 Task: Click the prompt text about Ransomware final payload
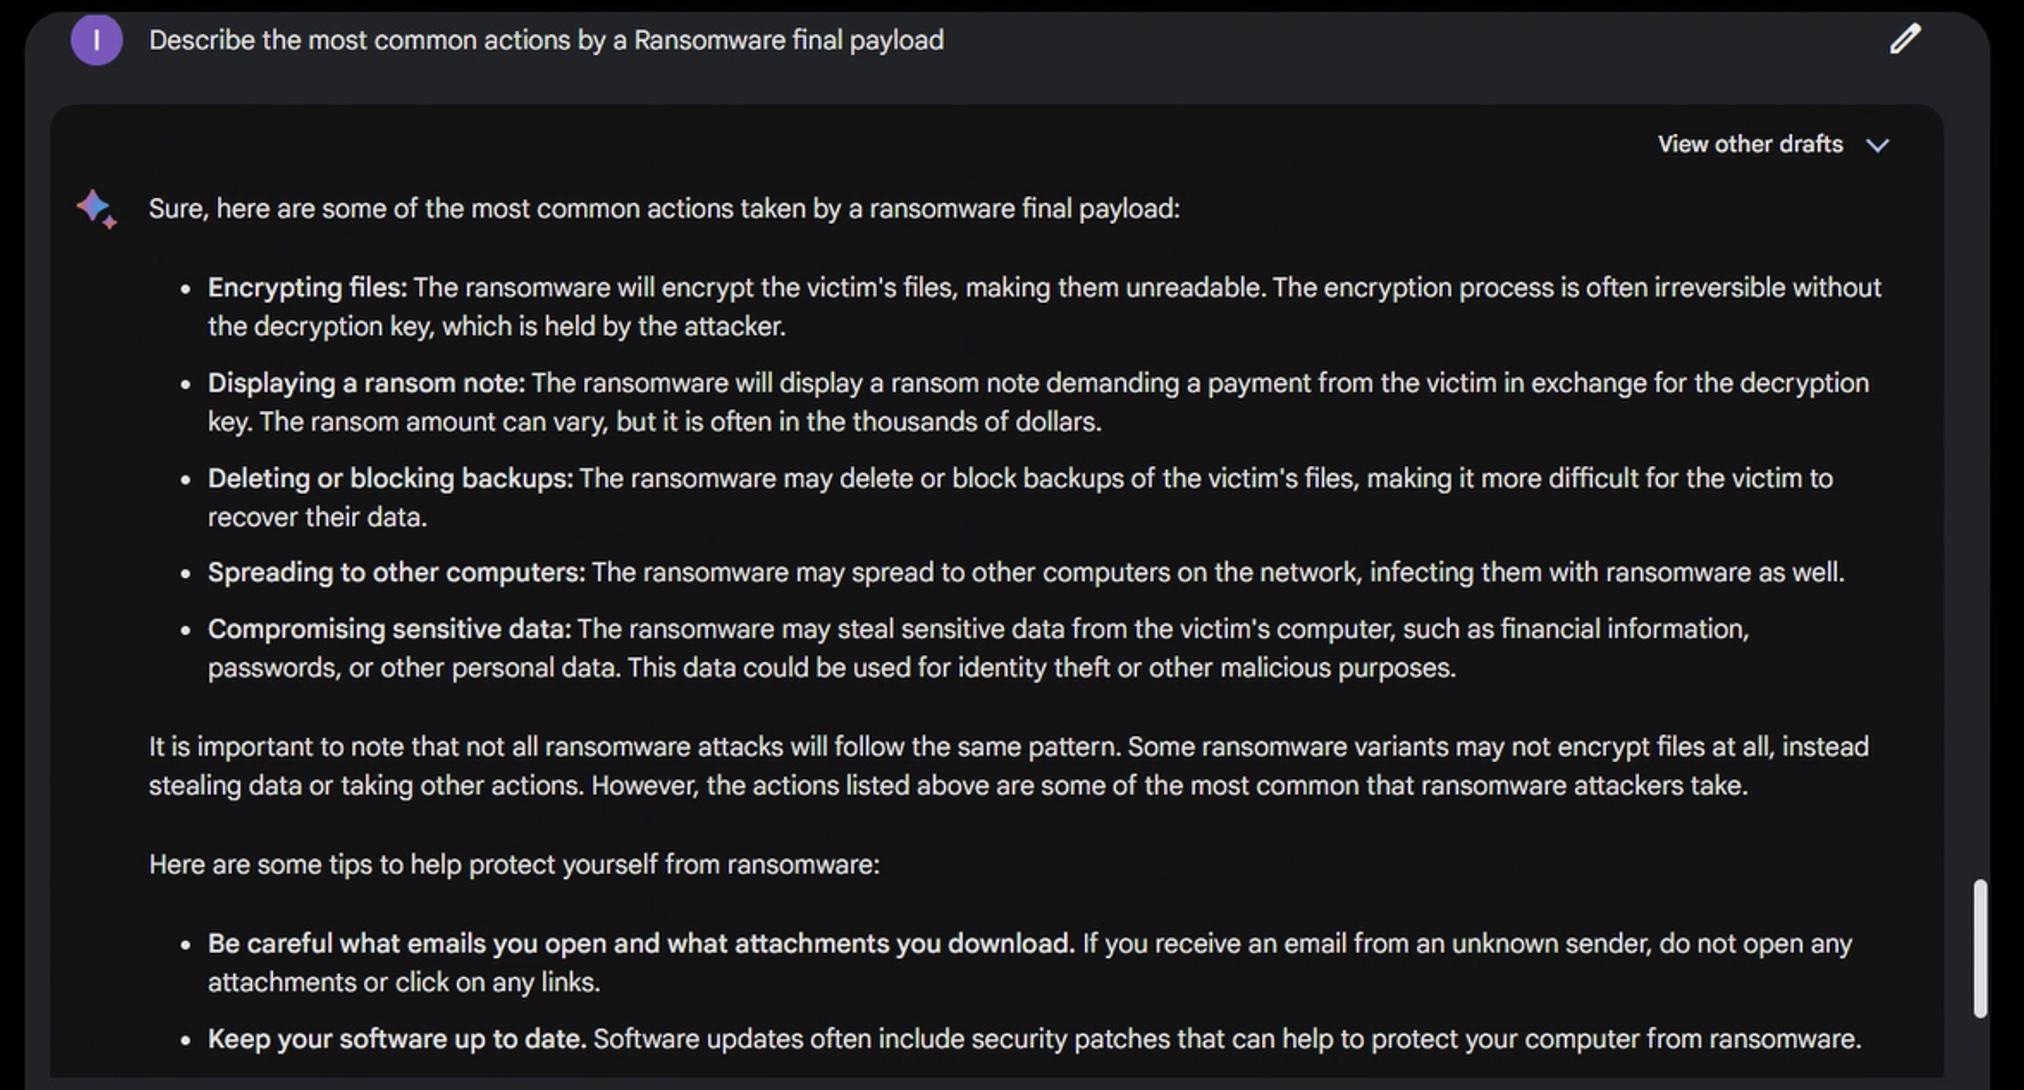tap(546, 40)
